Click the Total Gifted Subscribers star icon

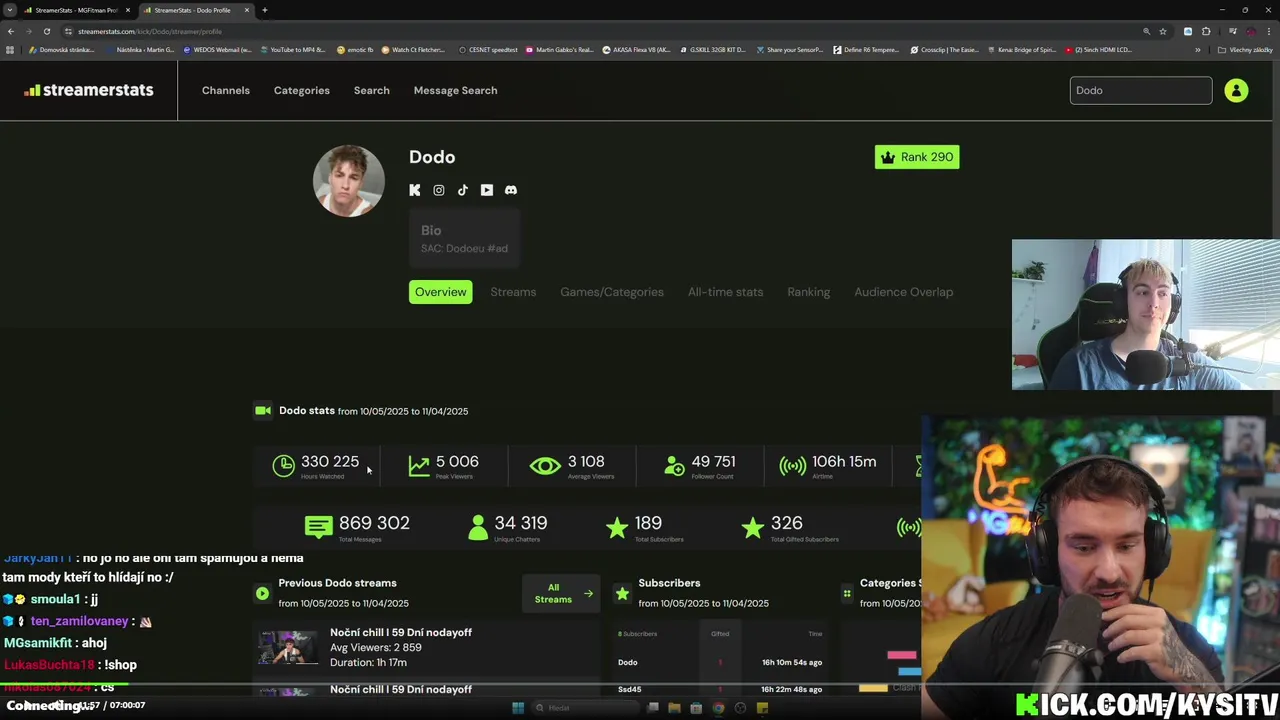click(x=753, y=527)
